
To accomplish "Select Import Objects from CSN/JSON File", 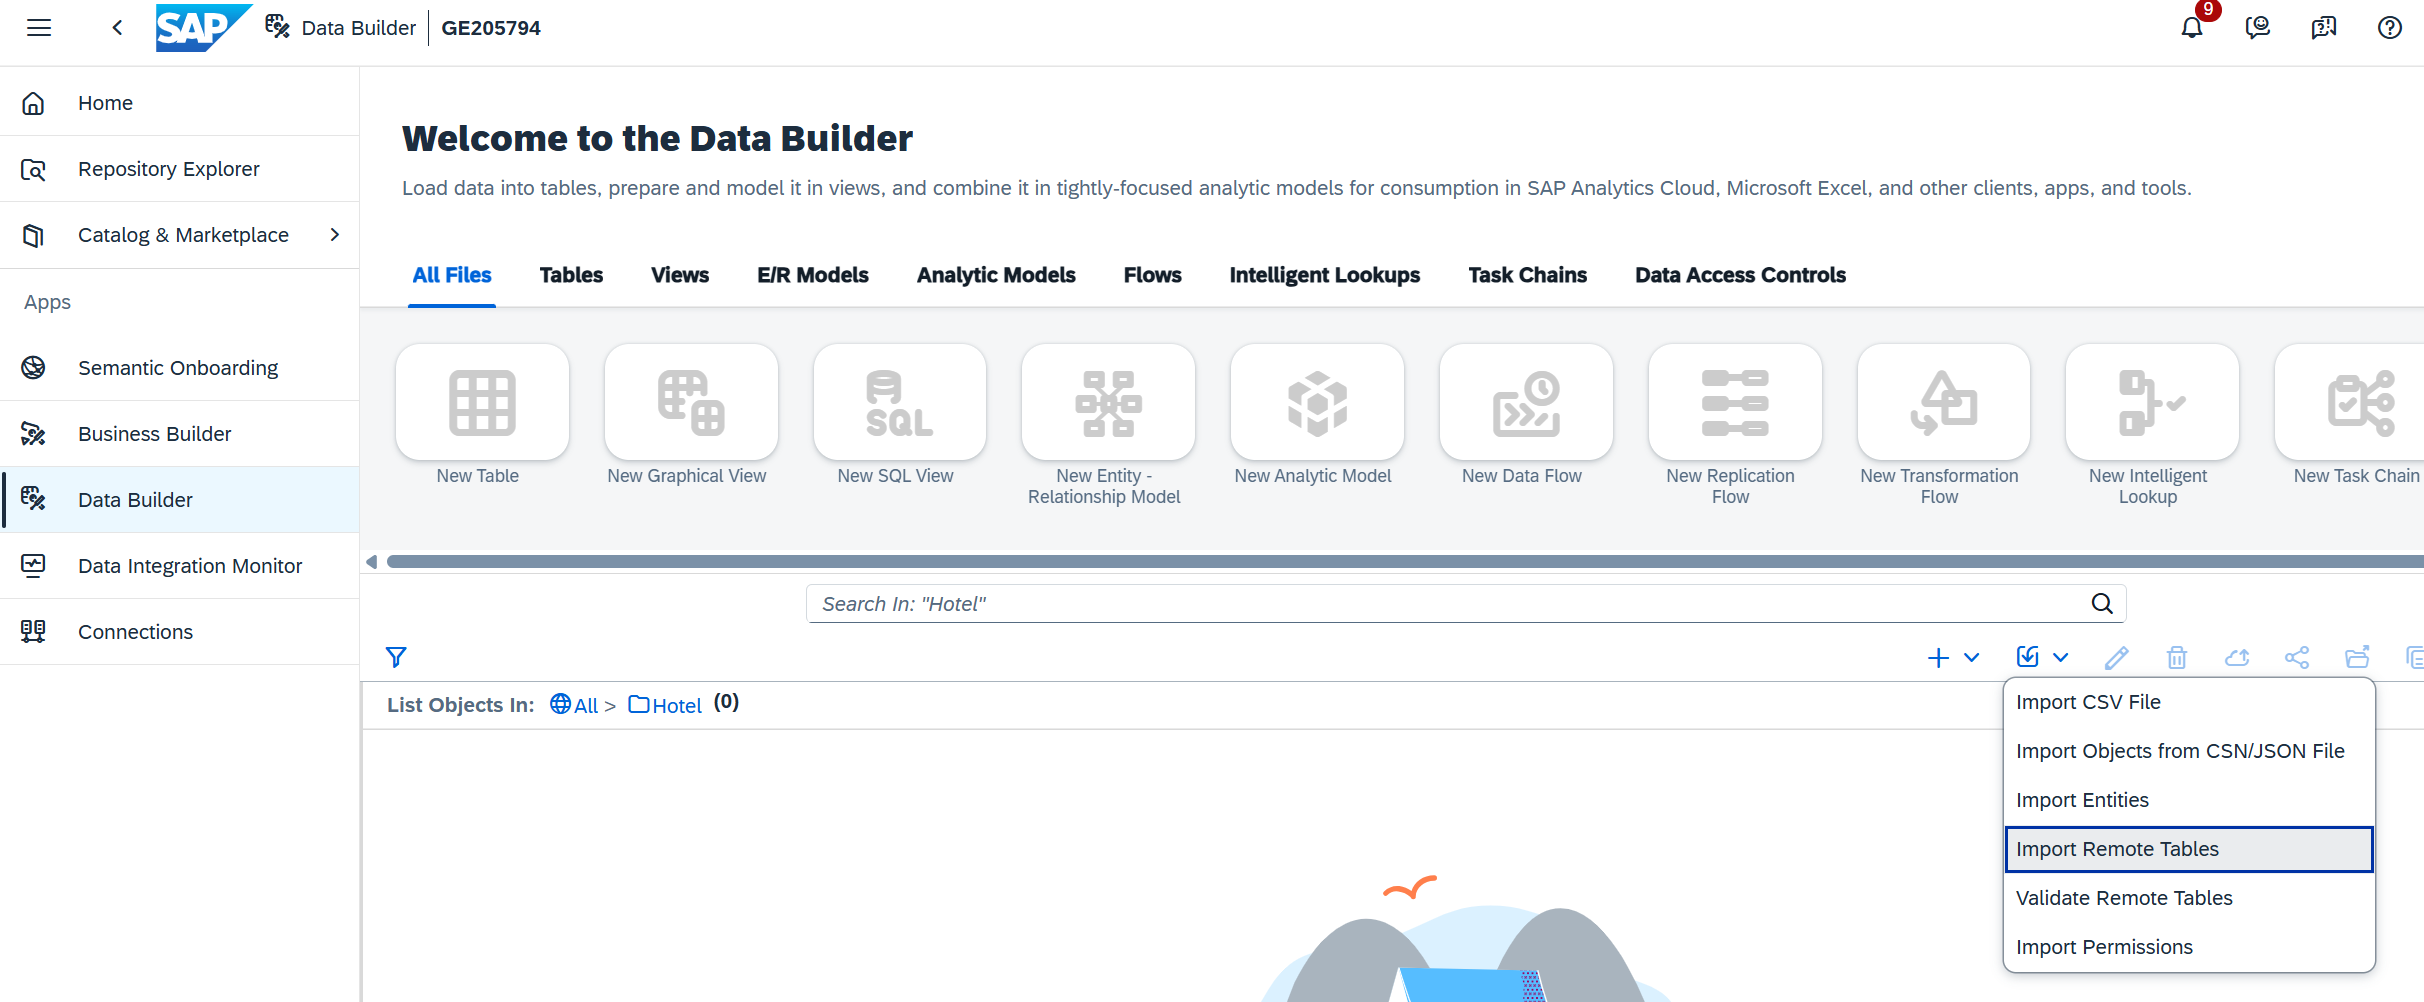I will click(2189, 751).
